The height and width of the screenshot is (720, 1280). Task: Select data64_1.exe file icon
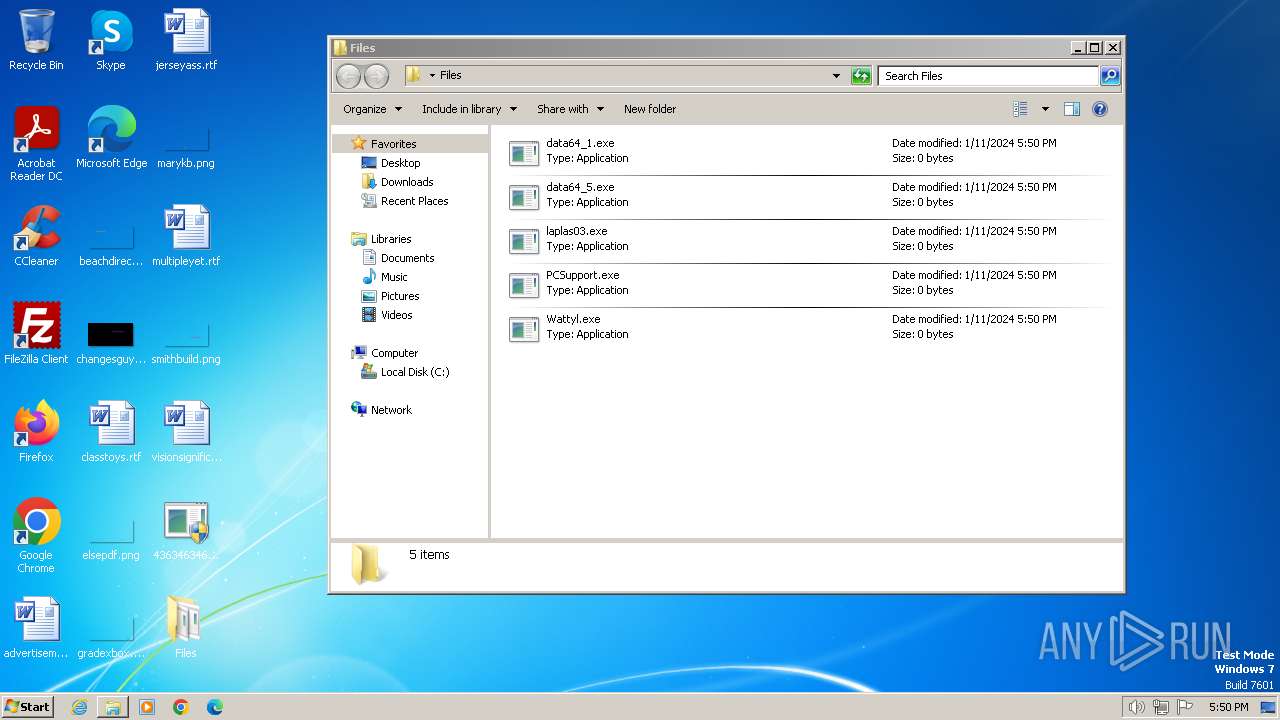pos(524,153)
